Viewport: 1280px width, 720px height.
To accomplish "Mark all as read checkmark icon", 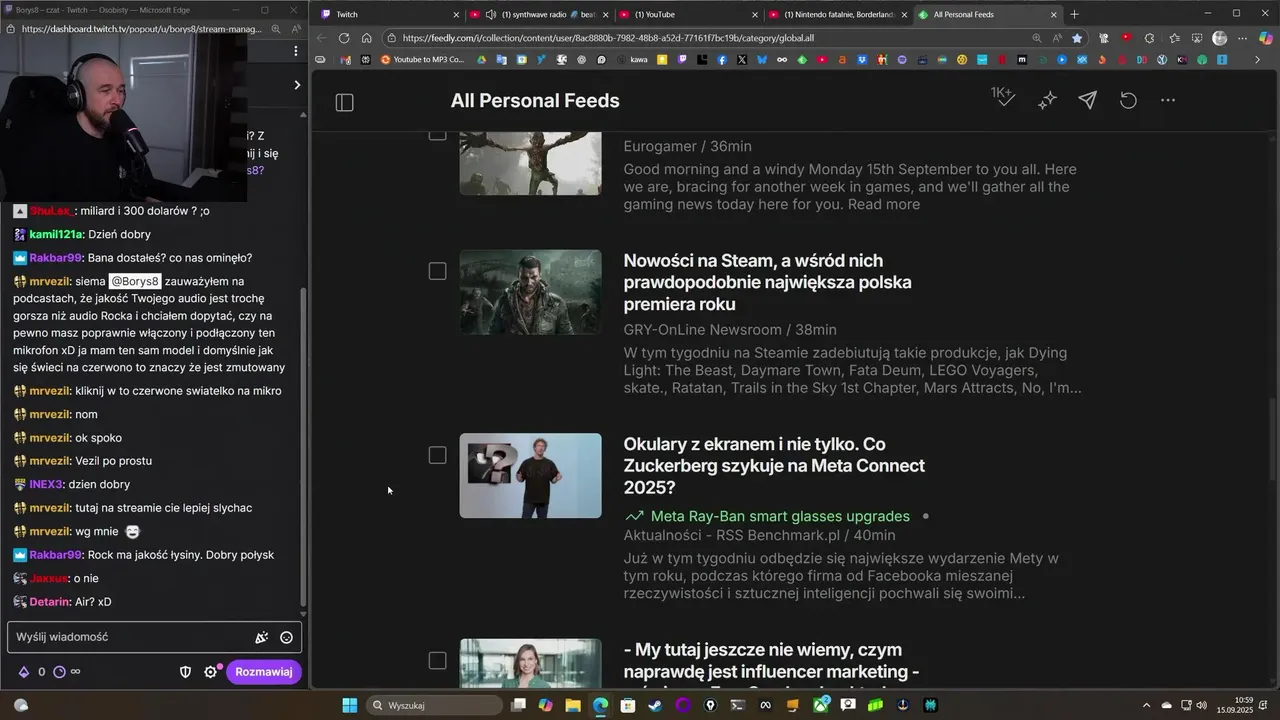I will click(x=1003, y=98).
